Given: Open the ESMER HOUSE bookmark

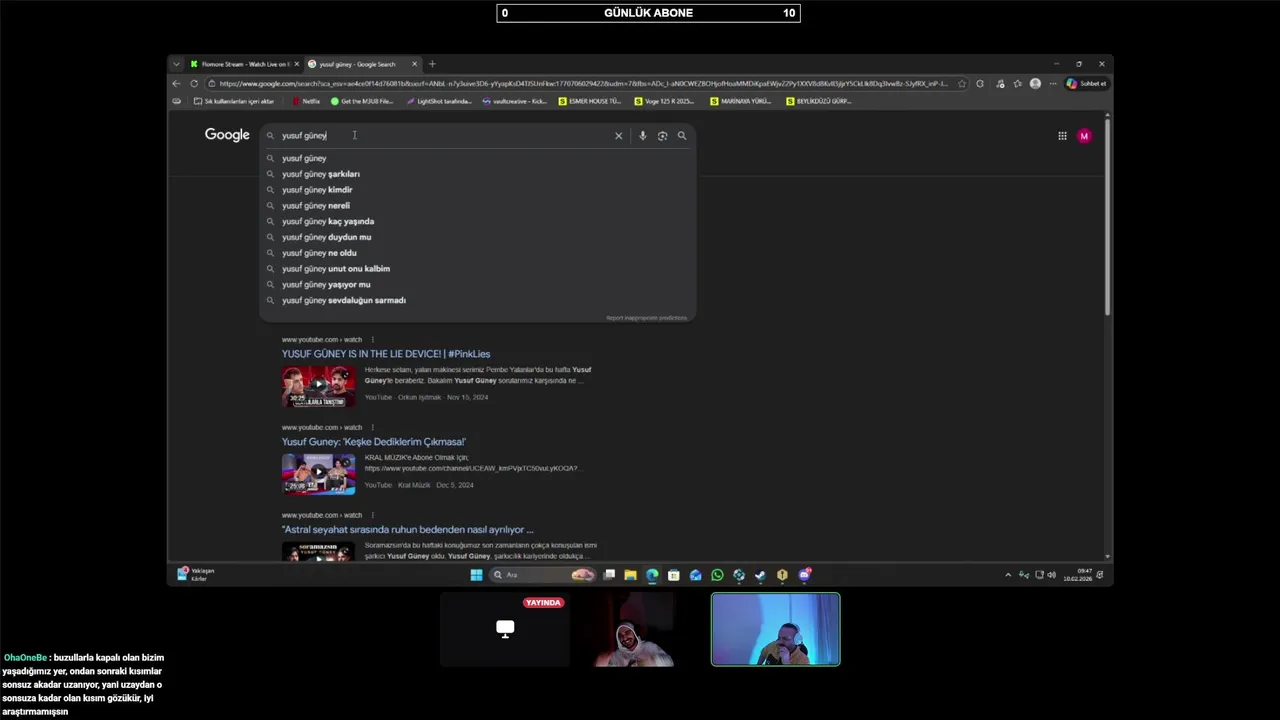Looking at the screenshot, I should click(590, 101).
